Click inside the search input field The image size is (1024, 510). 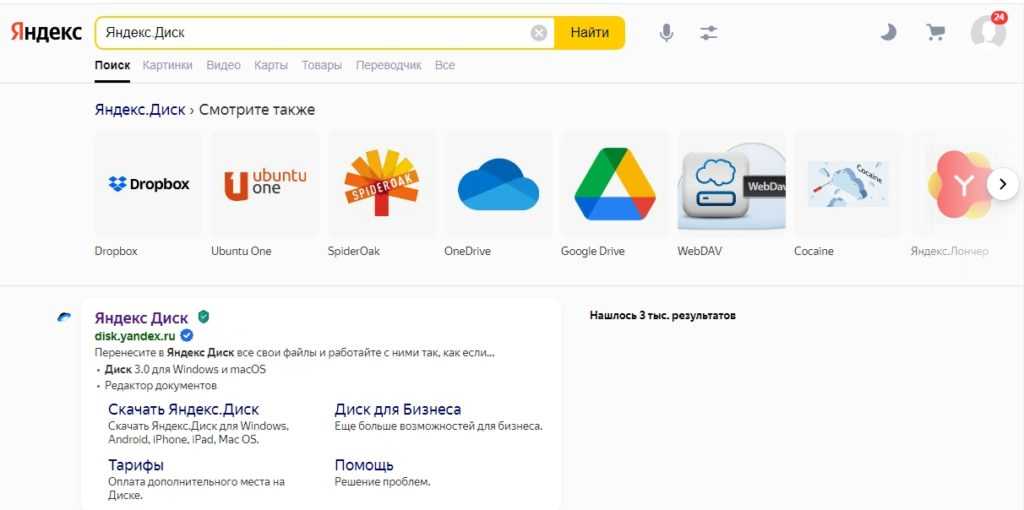click(x=310, y=33)
